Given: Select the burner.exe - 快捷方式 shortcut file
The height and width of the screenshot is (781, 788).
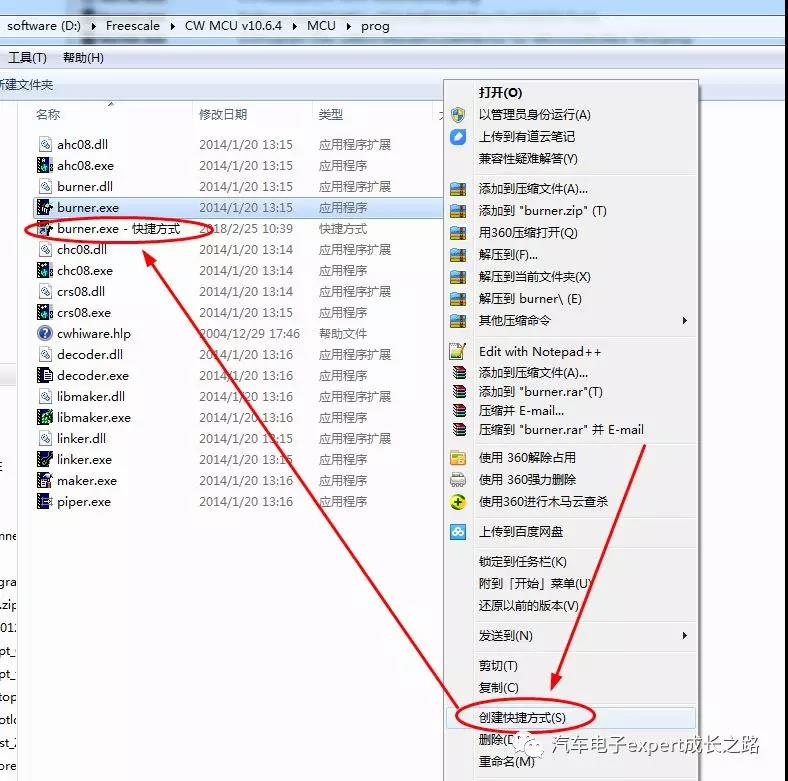Looking at the screenshot, I should point(118,229).
